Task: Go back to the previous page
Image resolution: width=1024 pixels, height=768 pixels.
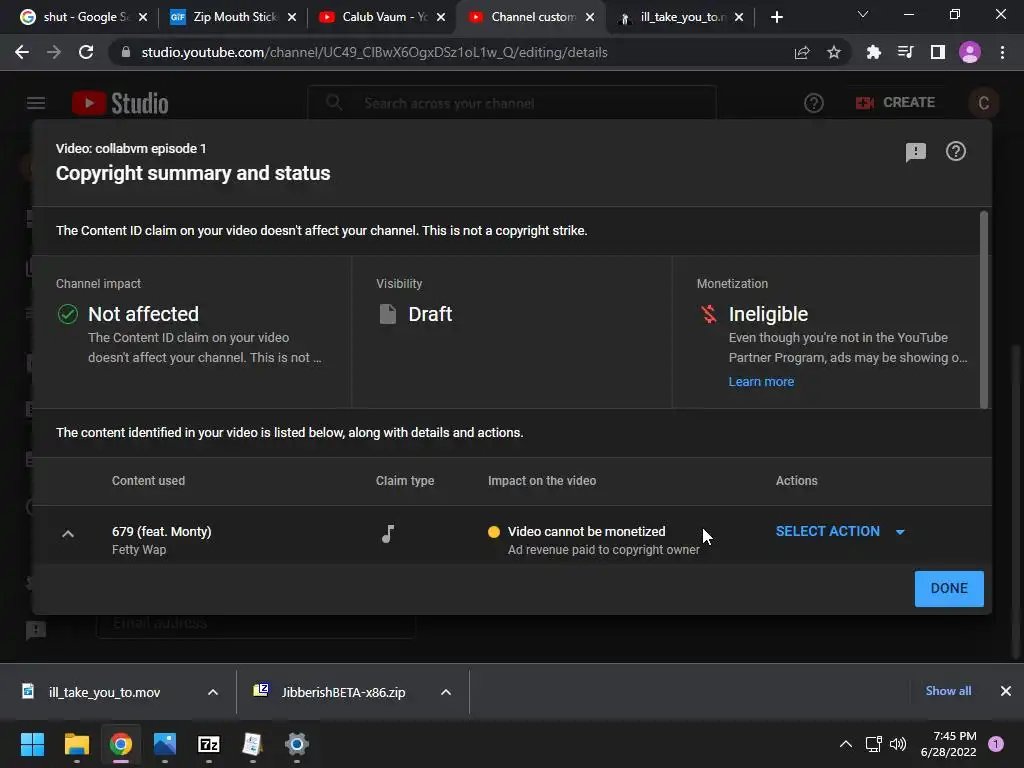Action: (x=22, y=52)
